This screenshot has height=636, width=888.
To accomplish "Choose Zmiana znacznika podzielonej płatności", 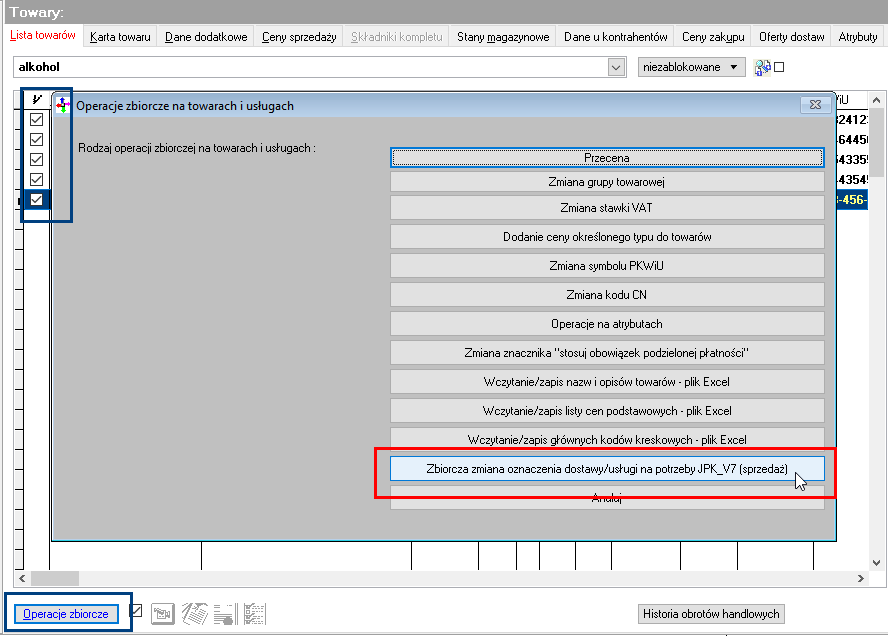I will coord(607,353).
